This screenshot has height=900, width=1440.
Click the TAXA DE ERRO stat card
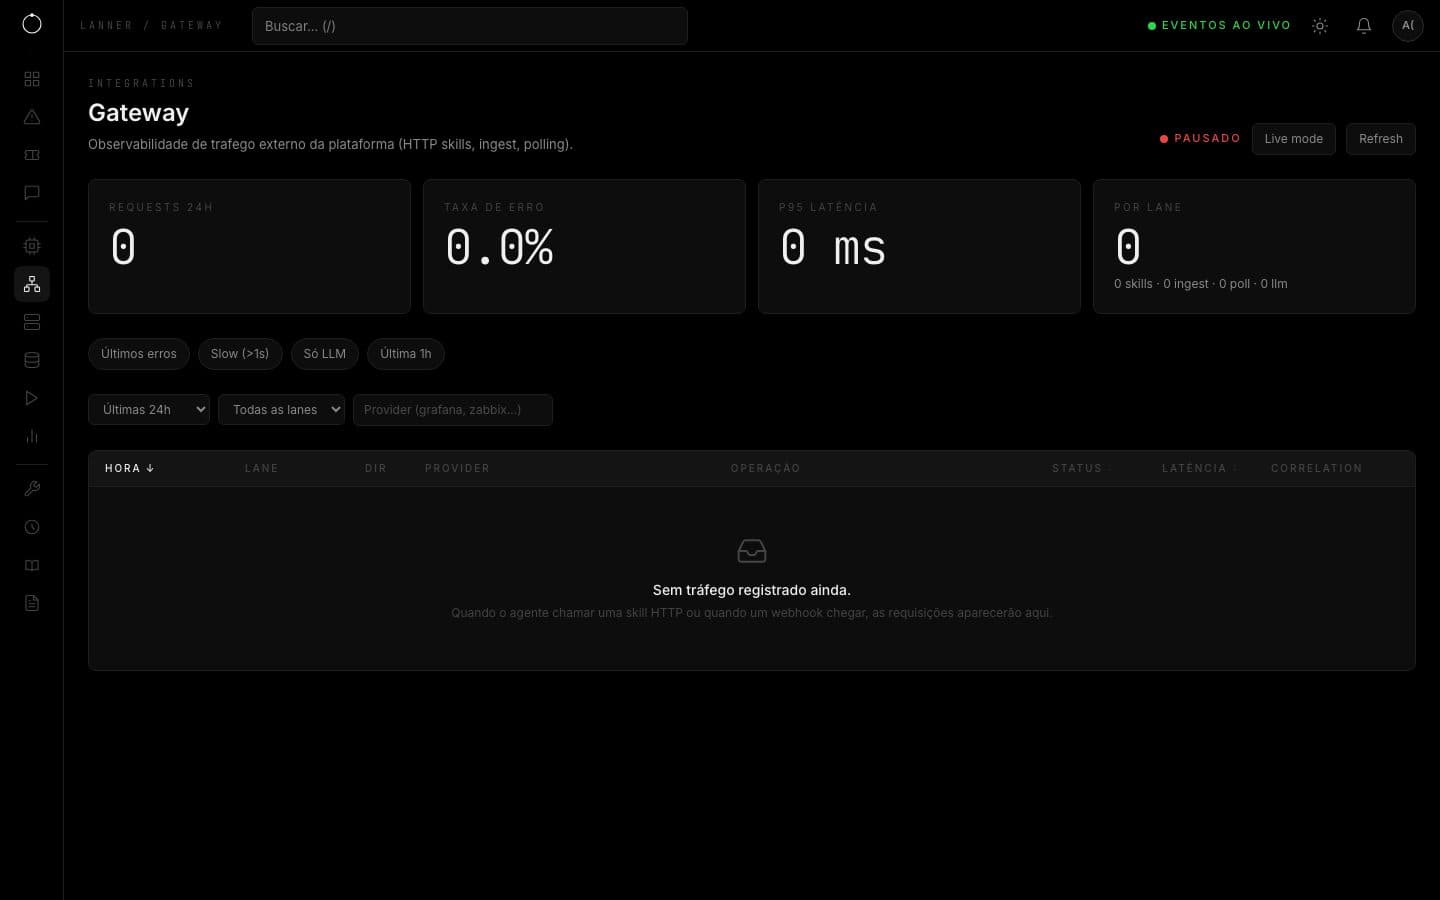click(x=584, y=247)
